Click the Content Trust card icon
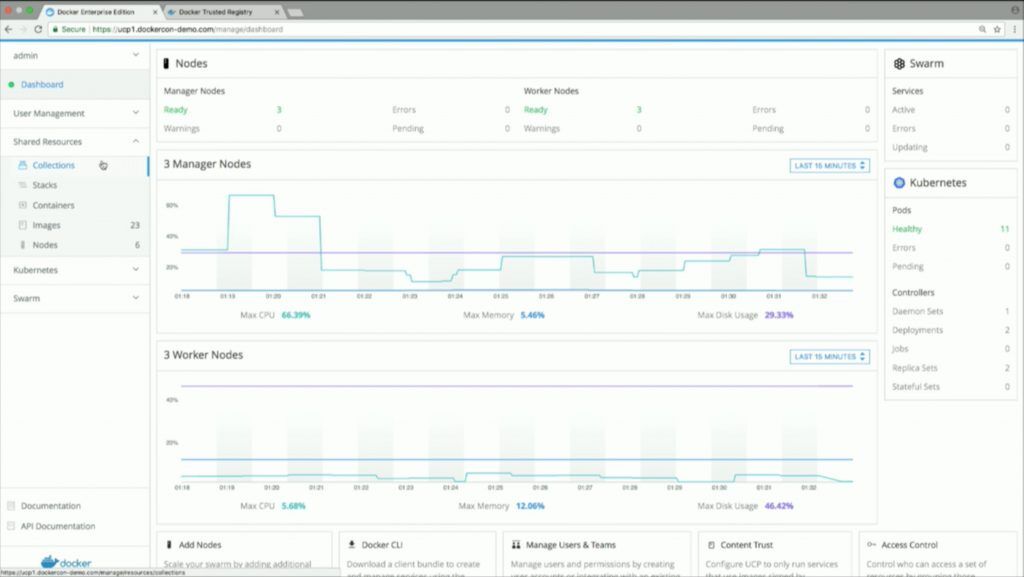This screenshot has height=577, width=1024. point(711,544)
